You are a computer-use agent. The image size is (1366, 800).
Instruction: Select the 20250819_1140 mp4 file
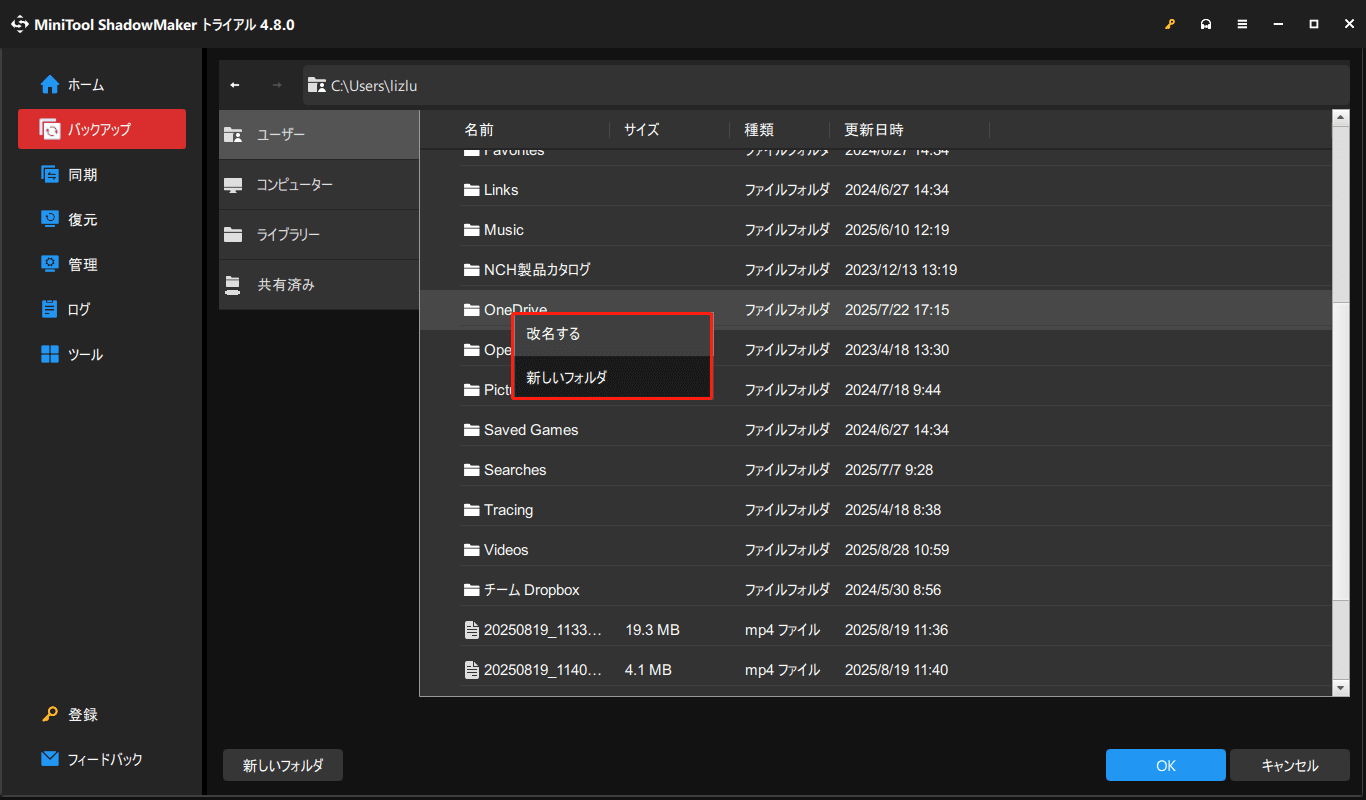[876, 670]
